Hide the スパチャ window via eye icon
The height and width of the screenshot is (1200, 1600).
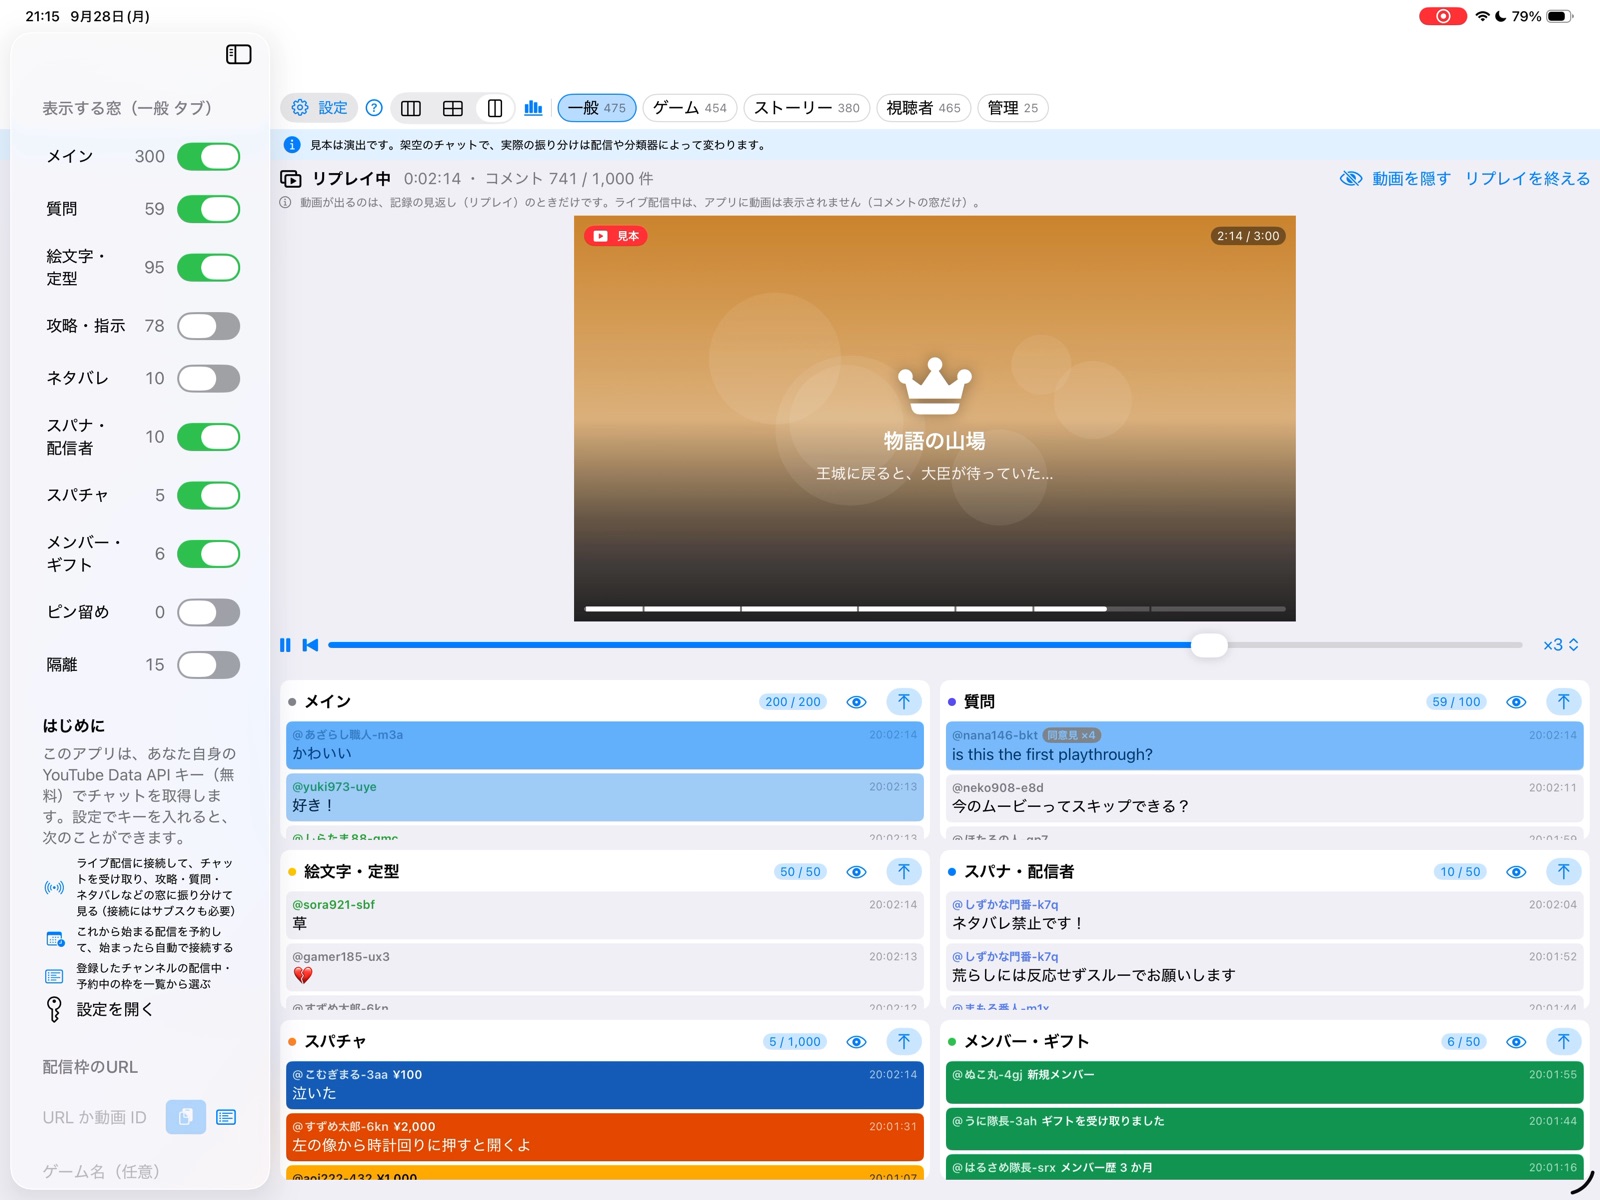click(x=857, y=1042)
